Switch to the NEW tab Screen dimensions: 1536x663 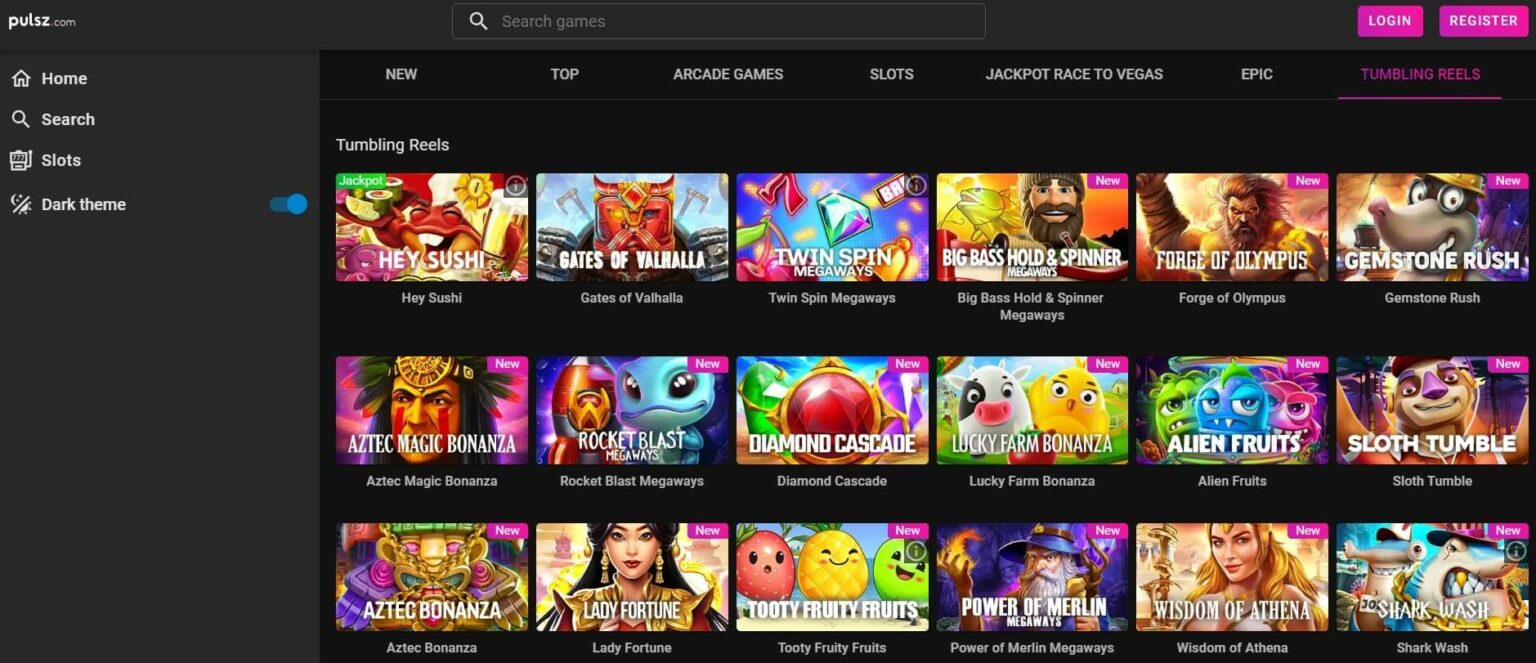(x=401, y=74)
